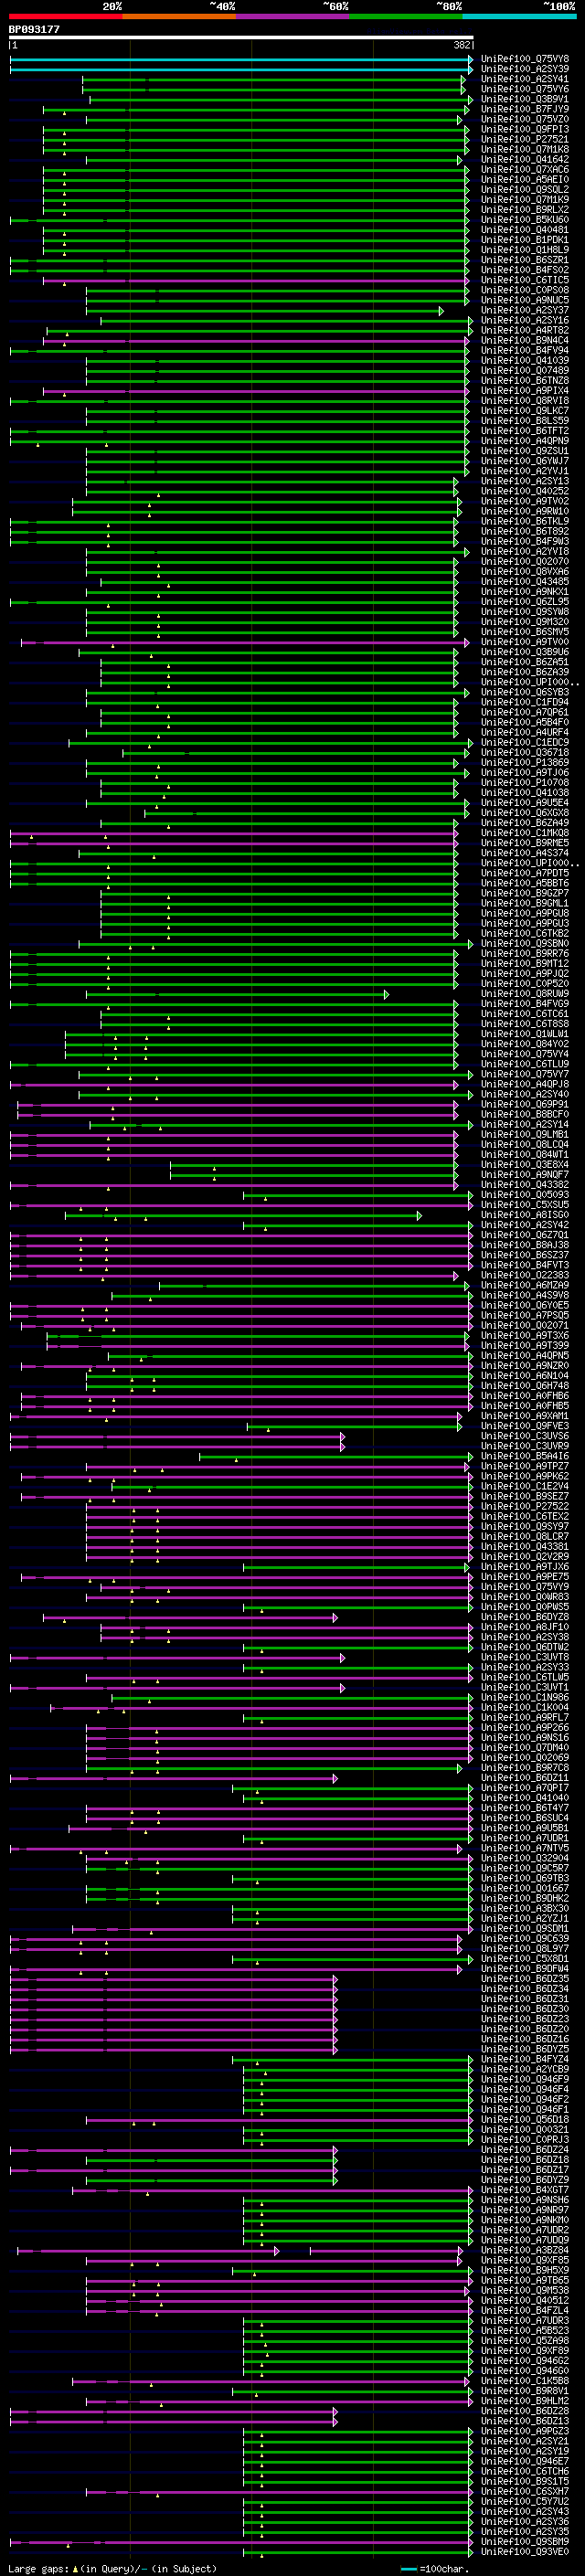Select hit UniRef100_Q9M320
Viewport: 585px width, 2576px height.
tap(525, 622)
